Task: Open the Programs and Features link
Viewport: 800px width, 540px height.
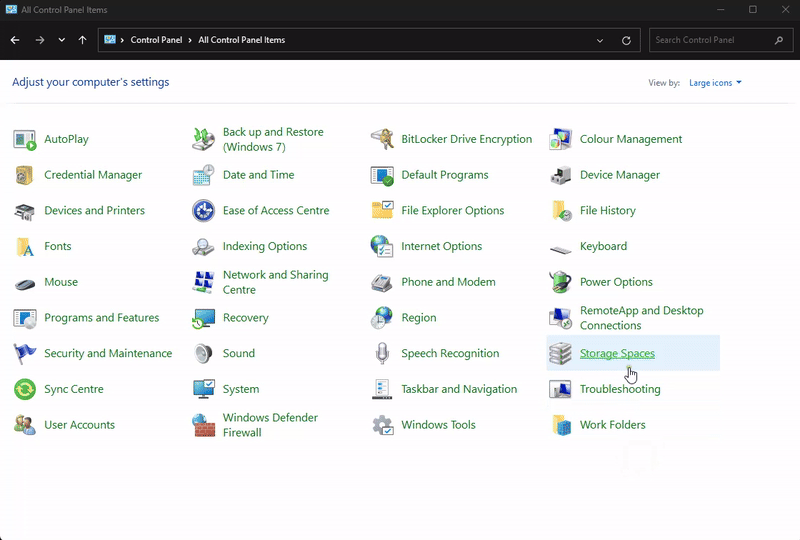Action: click(x=101, y=318)
